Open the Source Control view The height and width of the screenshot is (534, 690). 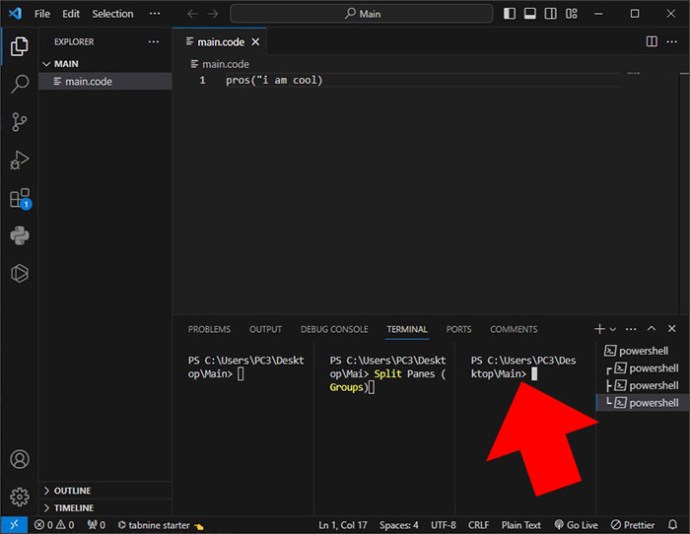click(19, 122)
